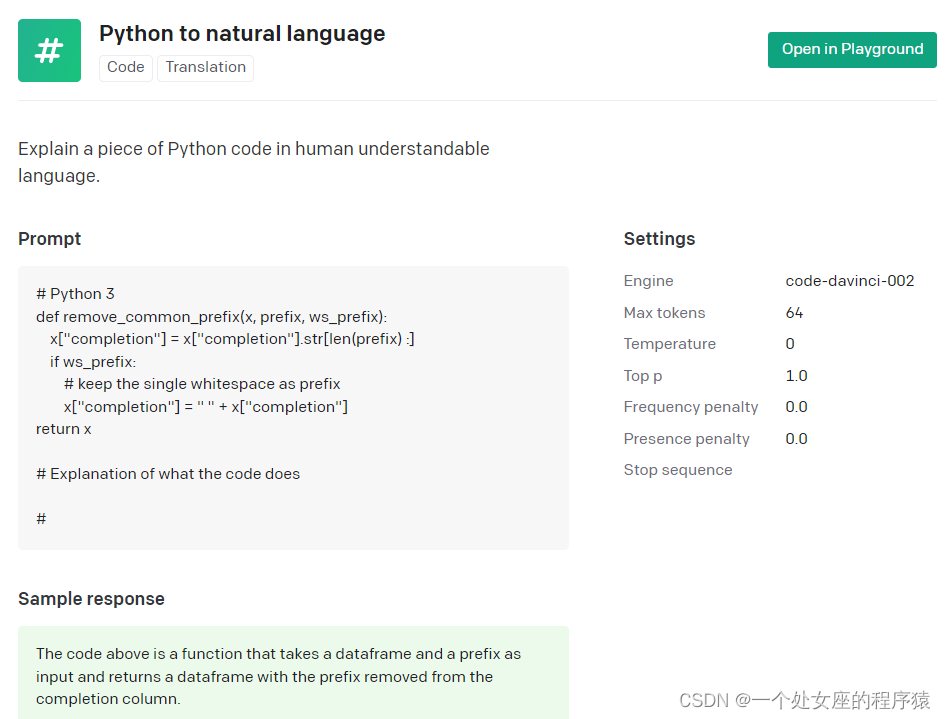
Task: Click the Engine value code-davinci-002
Action: (x=849, y=281)
